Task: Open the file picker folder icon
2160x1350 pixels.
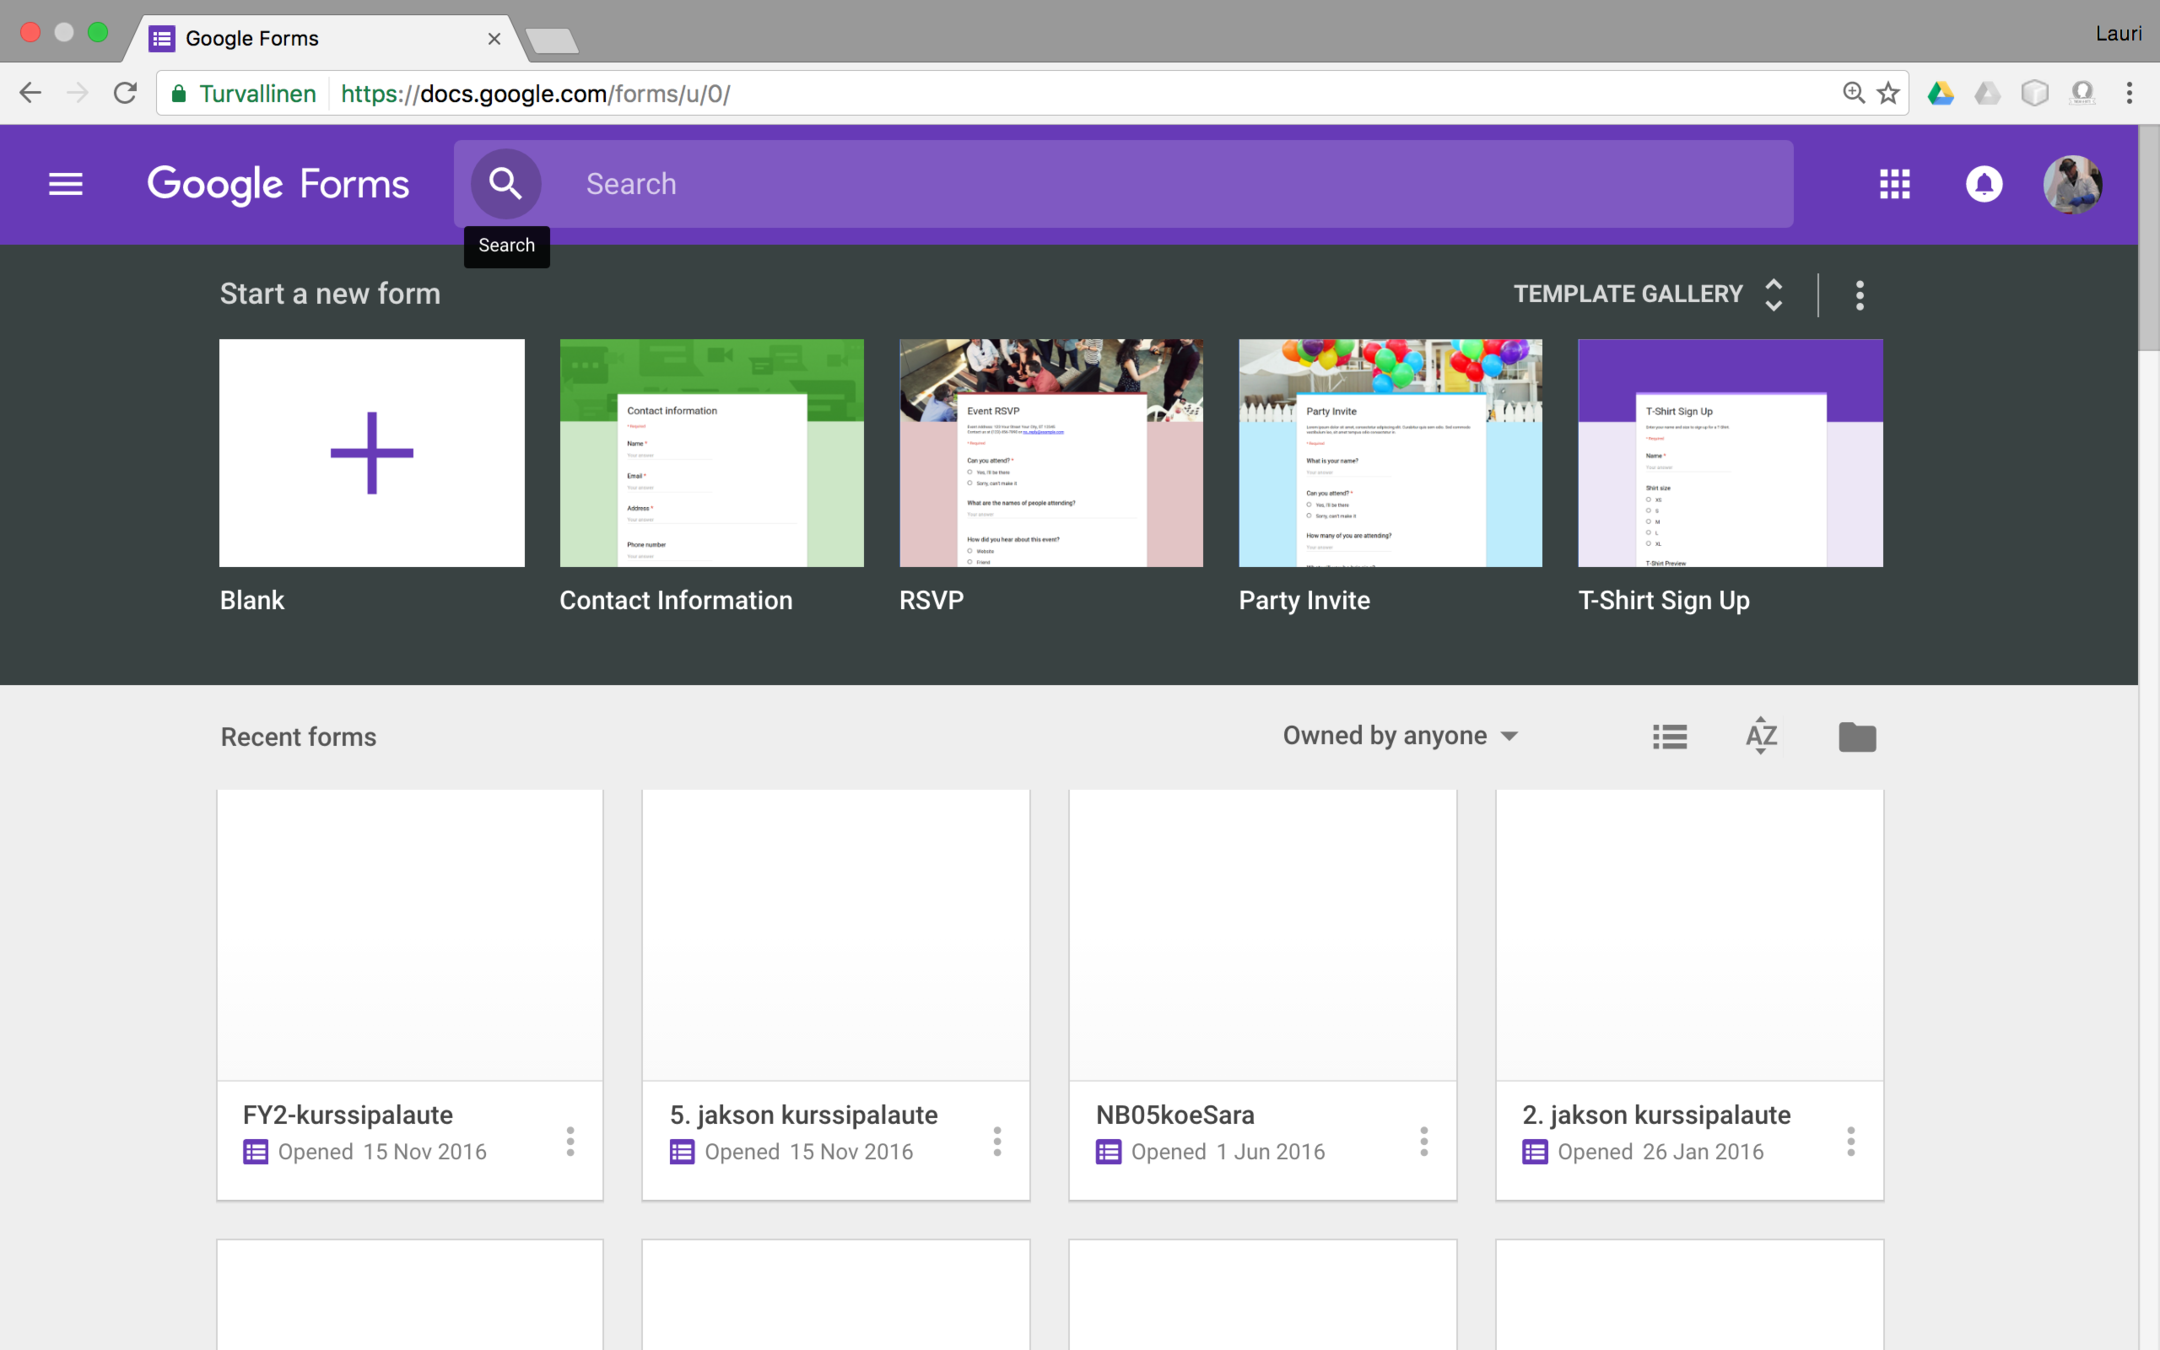Action: pyautogui.click(x=1857, y=737)
